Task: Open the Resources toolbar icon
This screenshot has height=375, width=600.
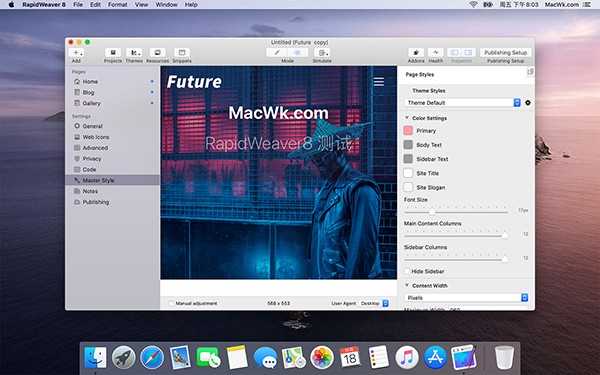Action: 157,52
